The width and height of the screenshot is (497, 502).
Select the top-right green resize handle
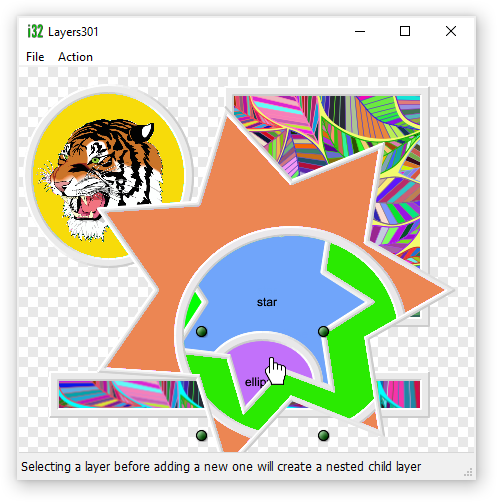[323, 331]
